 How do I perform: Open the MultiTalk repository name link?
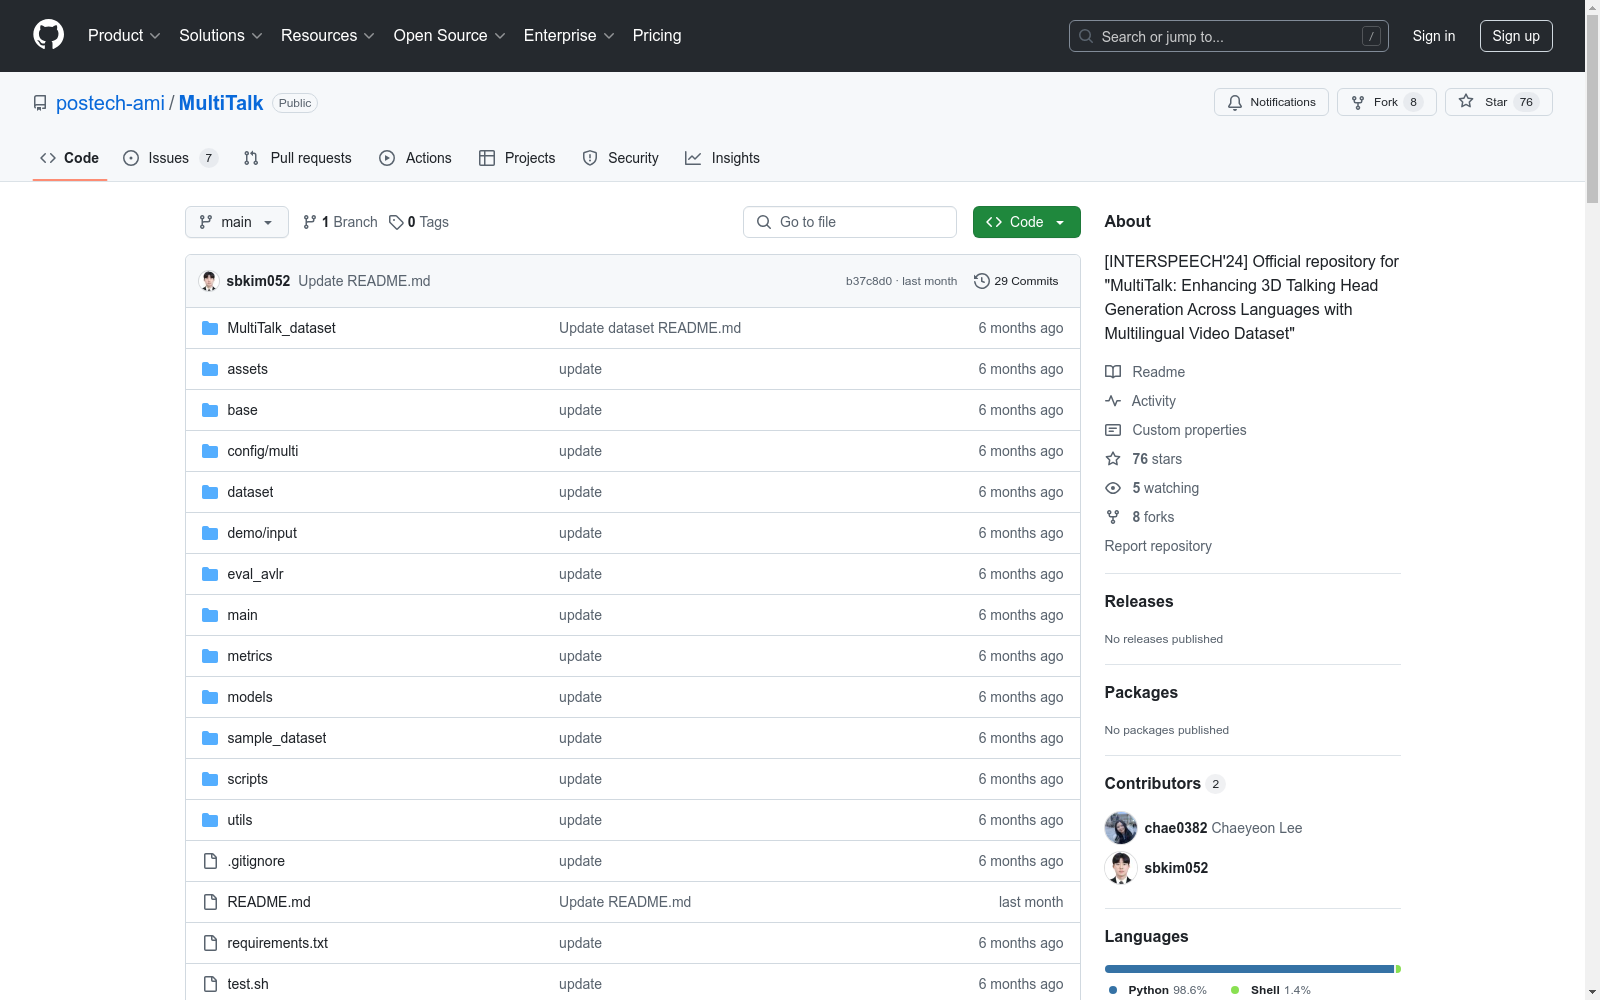(221, 103)
